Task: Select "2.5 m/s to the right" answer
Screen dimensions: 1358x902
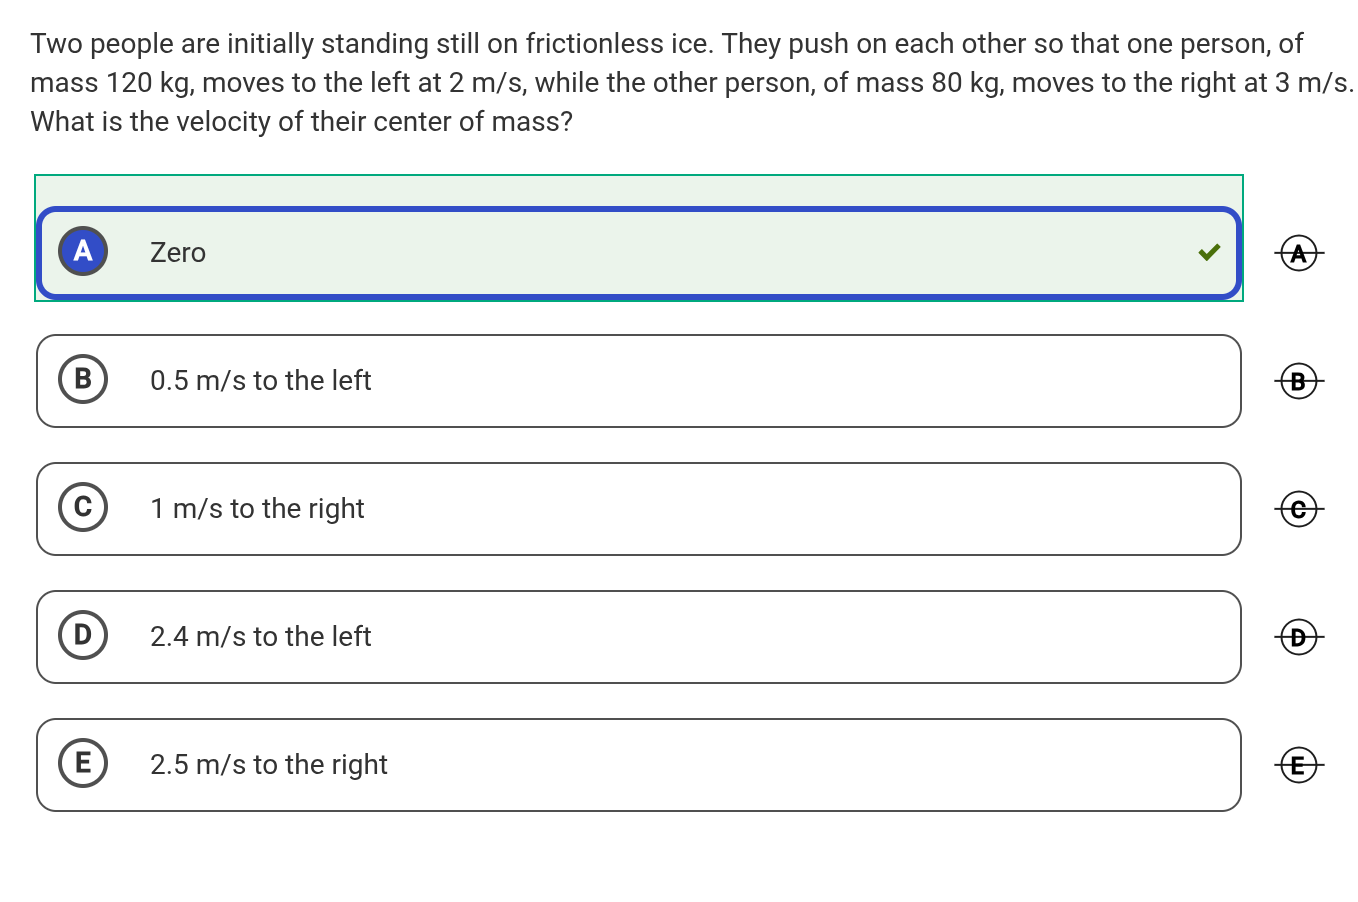Action: point(268,765)
